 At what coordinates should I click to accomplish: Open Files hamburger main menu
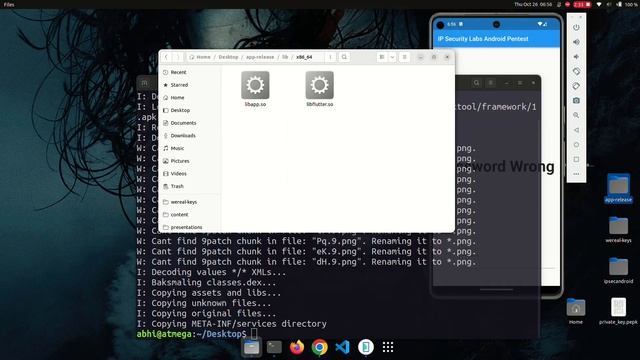(404, 57)
